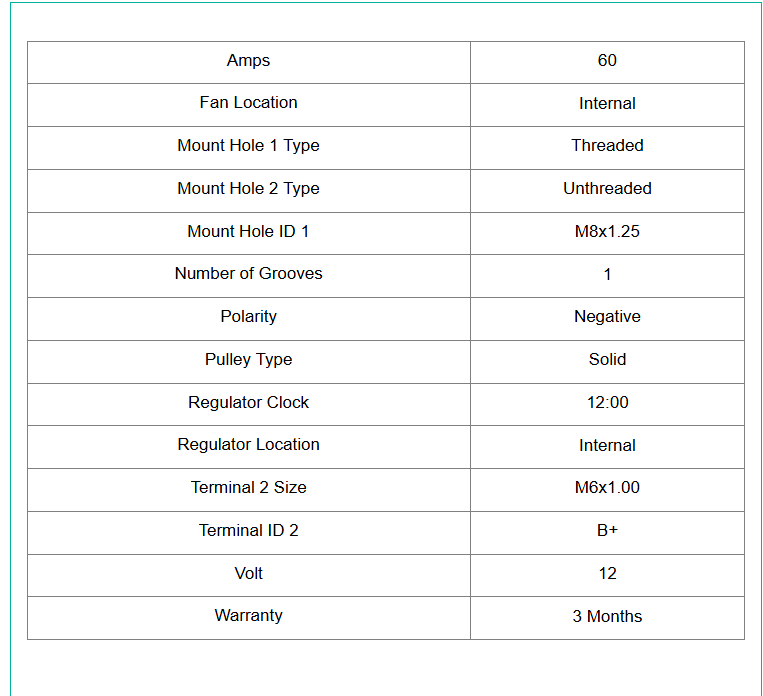This screenshot has height=696, width=763.
Task: Click the Terminal 2 Size label
Action: coord(248,488)
